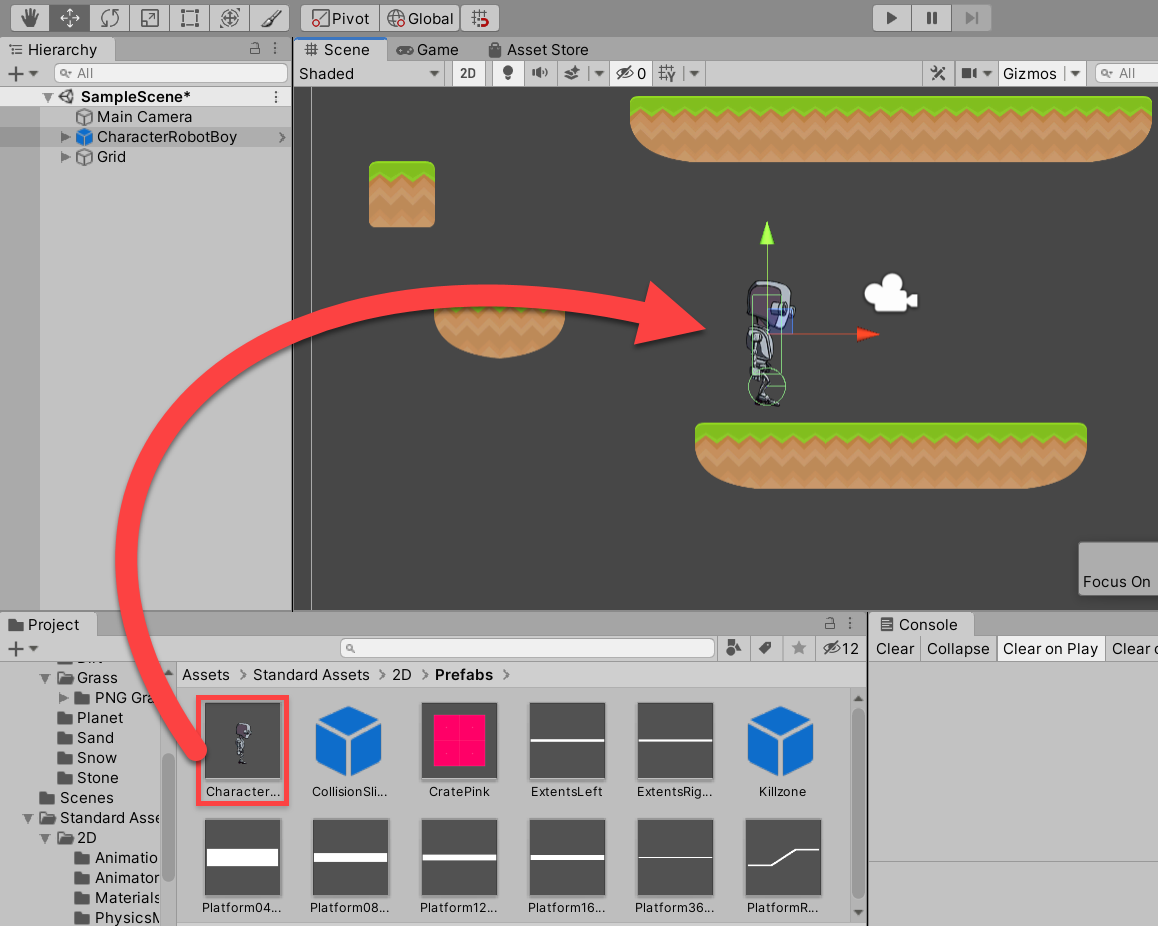
Task: Switch to the Scene tab
Action: (x=338, y=49)
